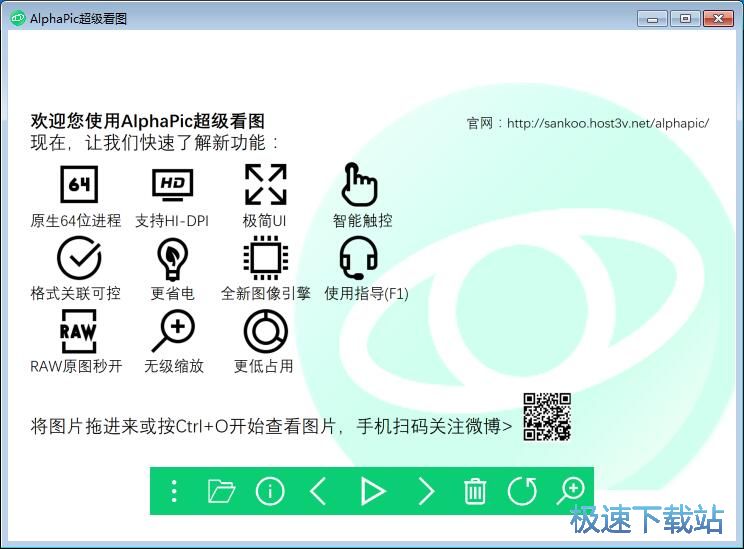Screen dimensions: 744x549
Task: Close the AlphaPic window
Action: [718, 19]
